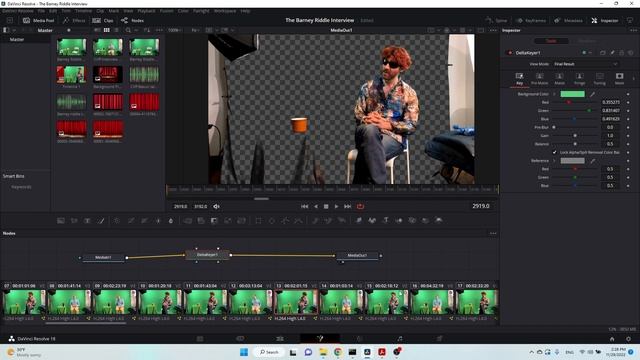Click the green Background Color swatch
Viewport: 640px width, 360px height.
coord(572,94)
